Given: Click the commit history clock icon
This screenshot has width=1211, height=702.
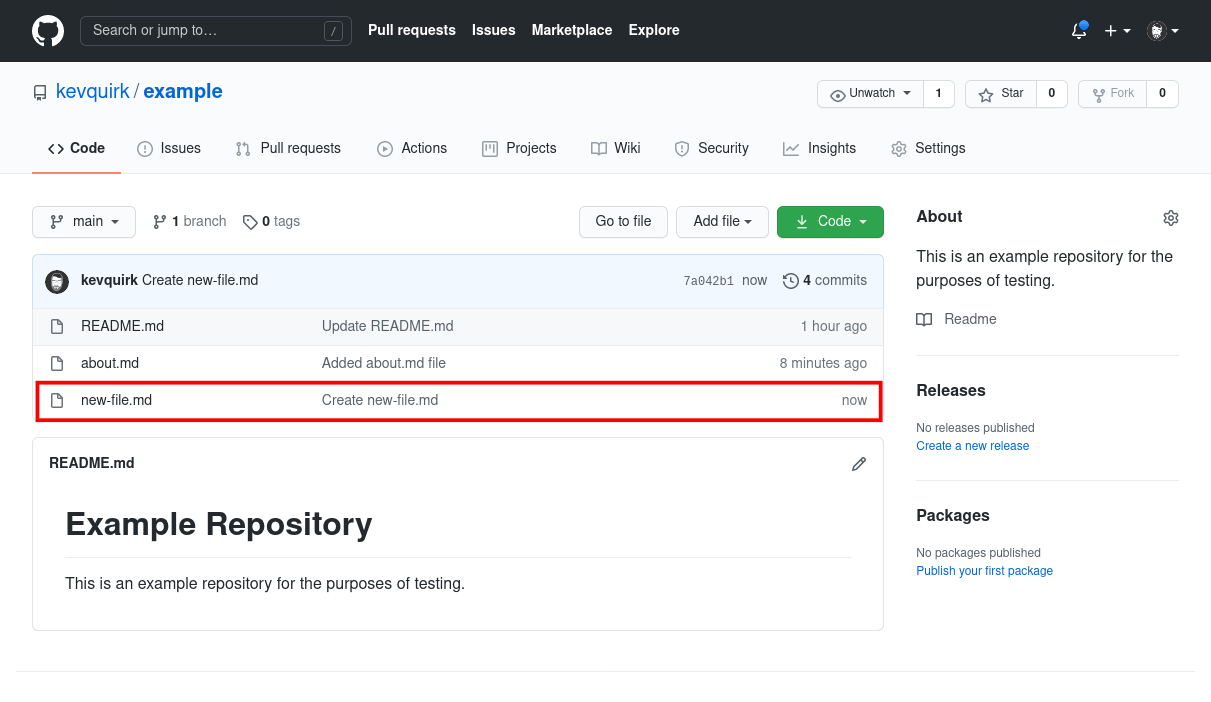Looking at the screenshot, I should click(791, 280).
